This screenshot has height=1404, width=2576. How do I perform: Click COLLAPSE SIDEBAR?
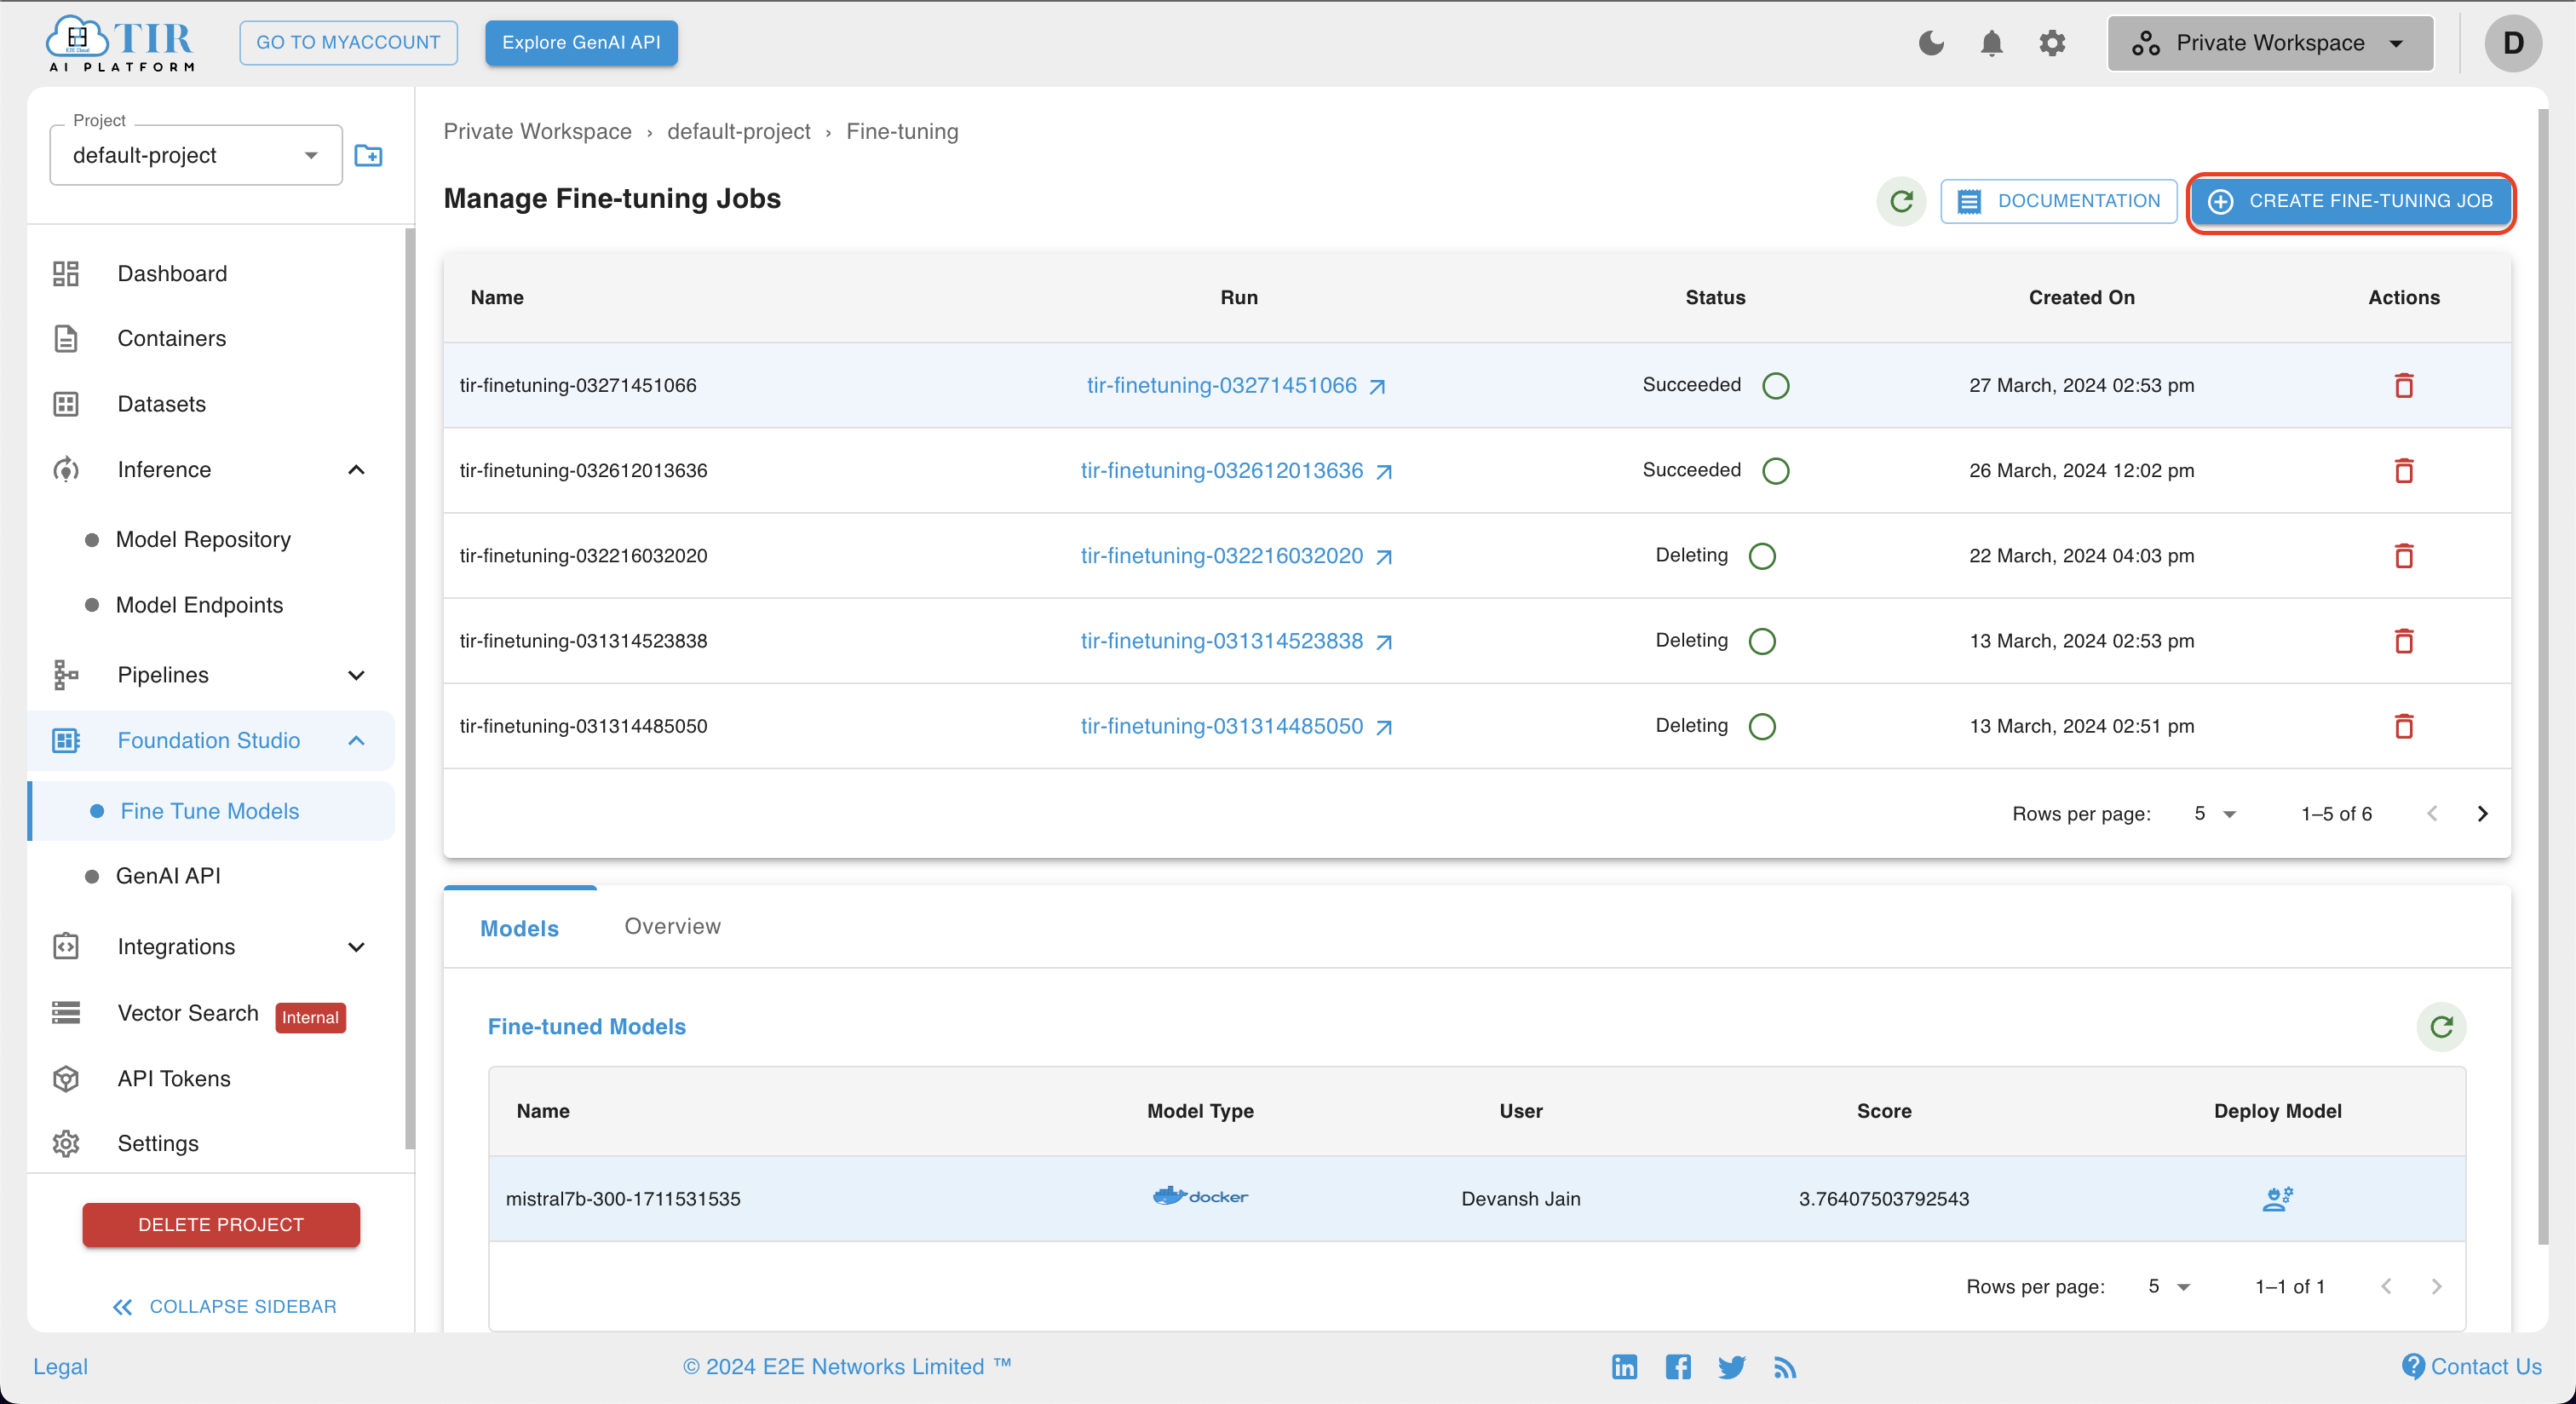click(224, 1306)
